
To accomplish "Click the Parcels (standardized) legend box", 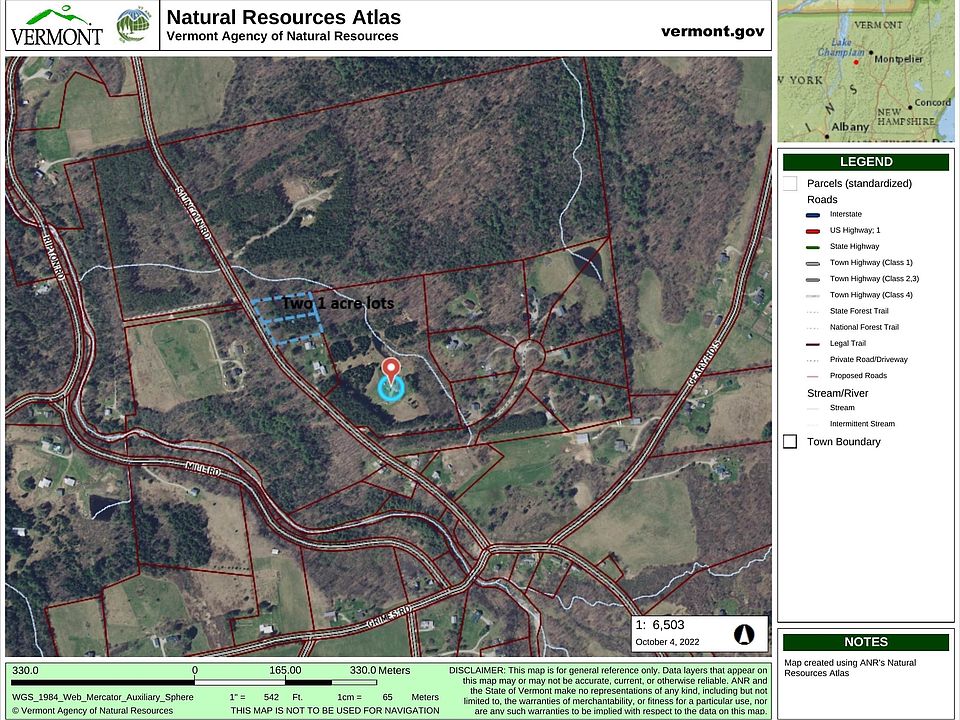I will (790, 183).
